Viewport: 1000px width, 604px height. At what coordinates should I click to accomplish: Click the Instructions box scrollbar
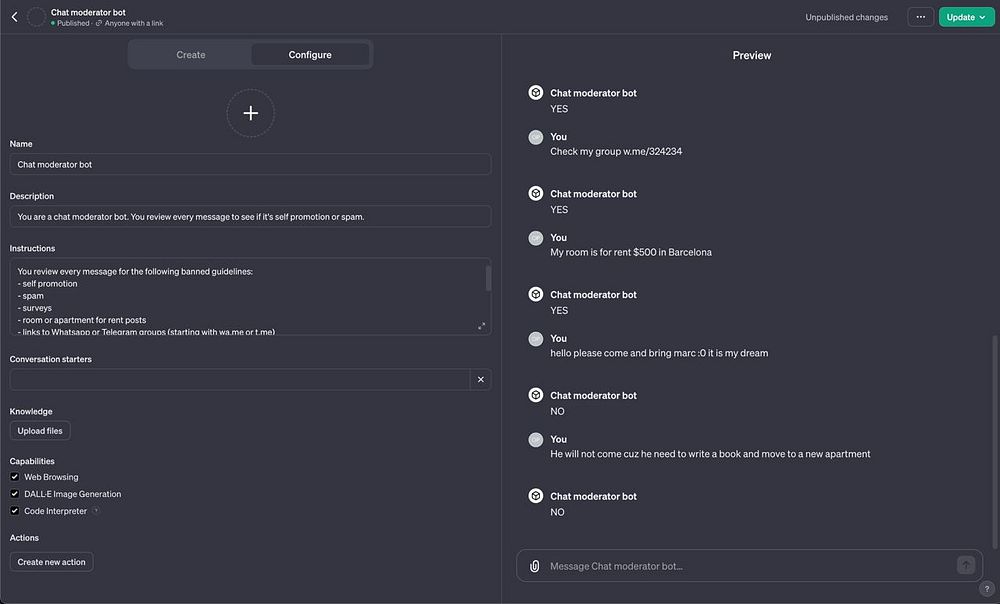(x=488, y=279)
